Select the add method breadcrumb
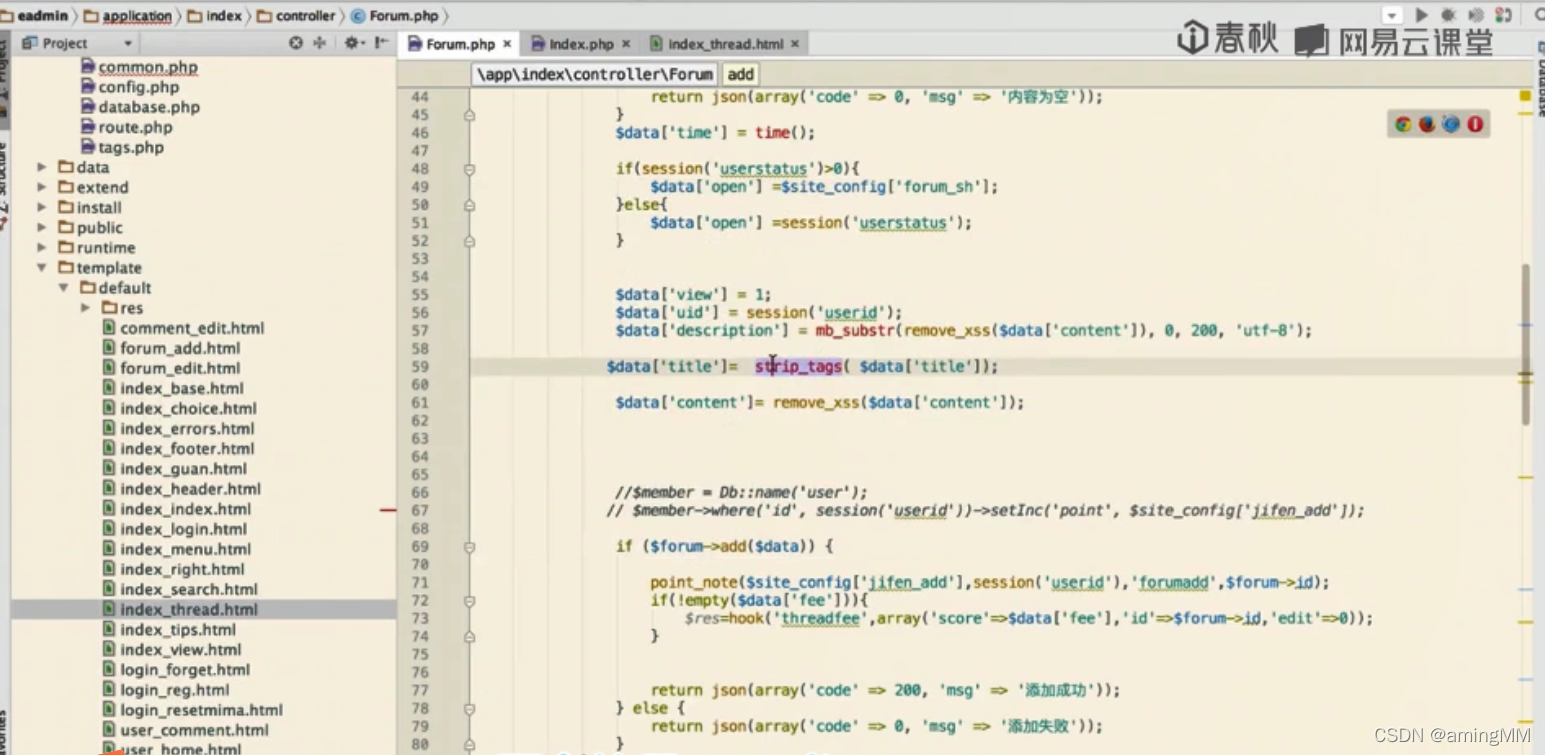This screenshot has width=1545, height=755. point(740,74)
